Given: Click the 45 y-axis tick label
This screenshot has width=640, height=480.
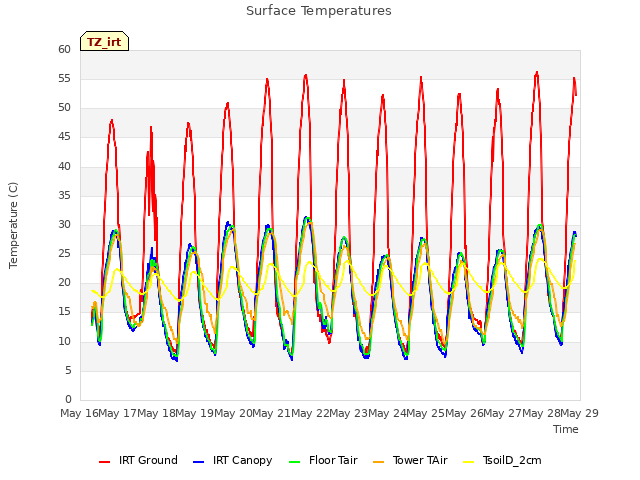Looking at the screenshot, I should 64,137.
